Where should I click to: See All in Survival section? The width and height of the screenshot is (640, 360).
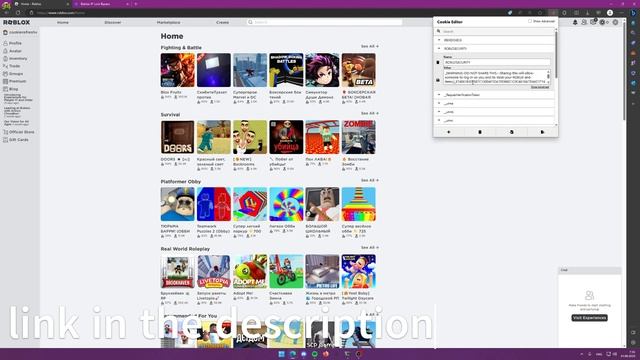click(369, 113)
